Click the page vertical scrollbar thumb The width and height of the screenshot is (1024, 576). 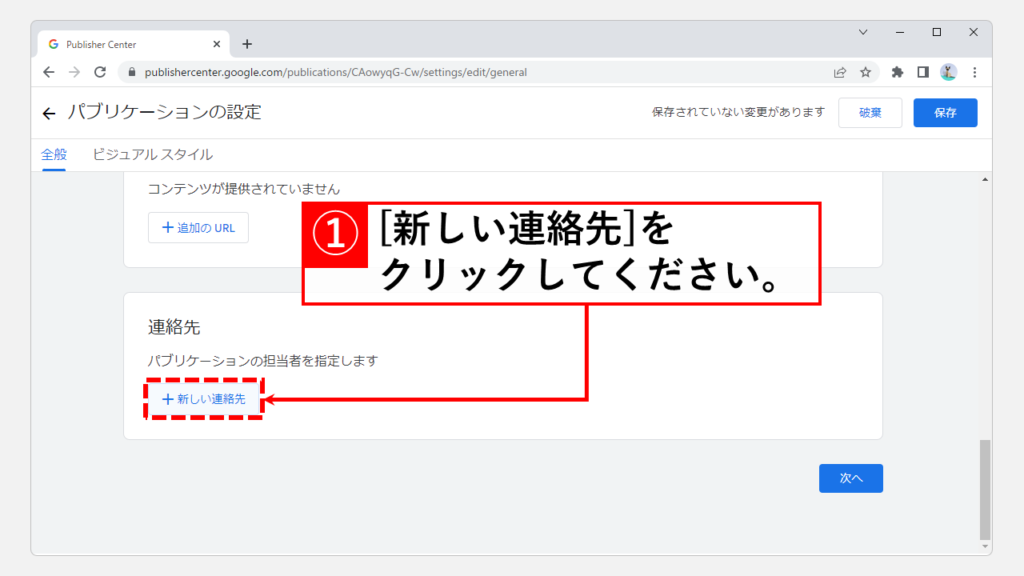pyautogui.click(x=985, y=488)
